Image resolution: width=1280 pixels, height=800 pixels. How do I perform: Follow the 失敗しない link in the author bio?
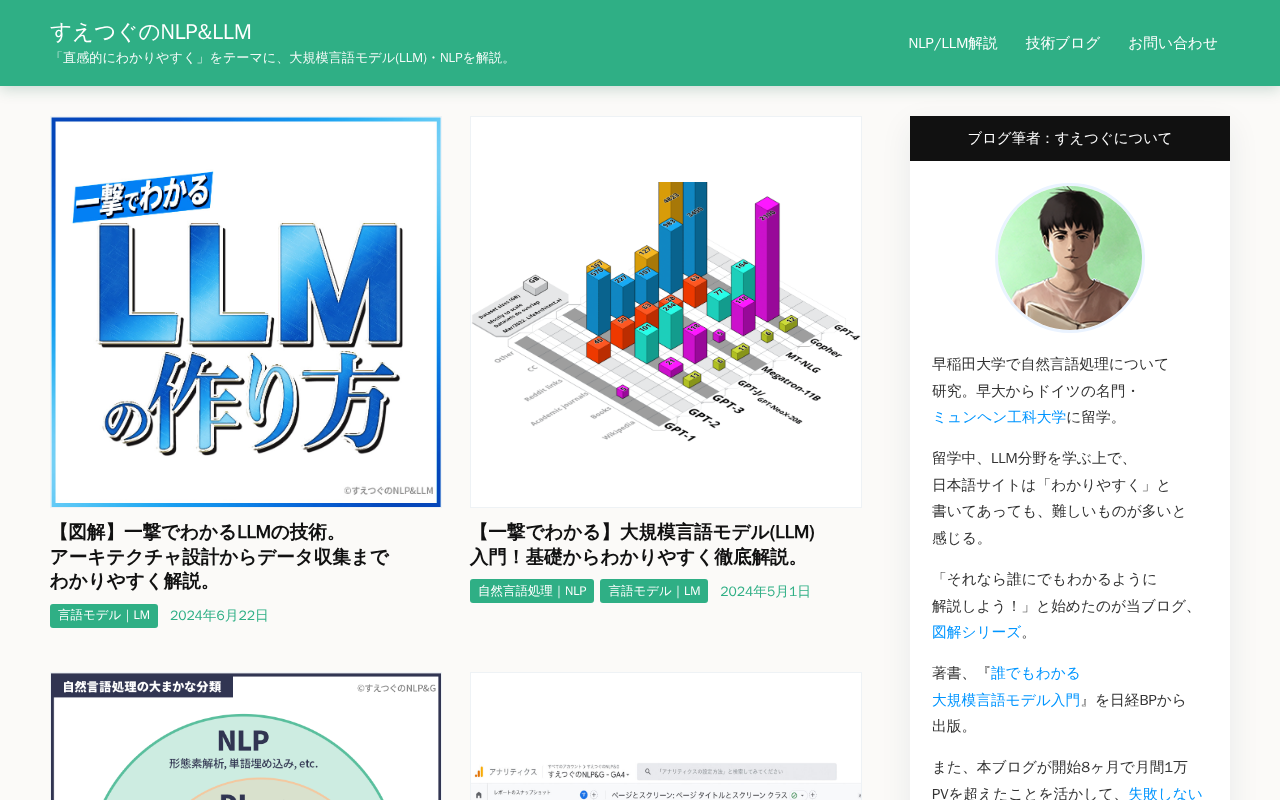coord(1165,794)
